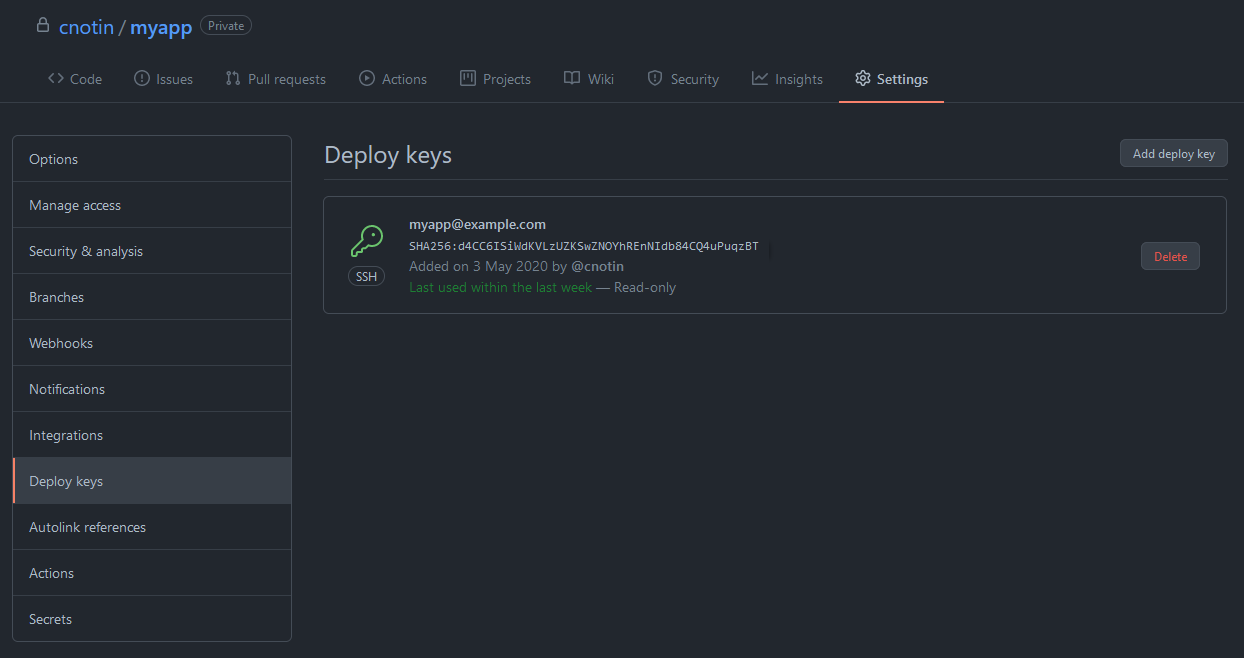The image size is (1244, 658).
Task: Click the Add deploy key button
Action: point(1174,154)
